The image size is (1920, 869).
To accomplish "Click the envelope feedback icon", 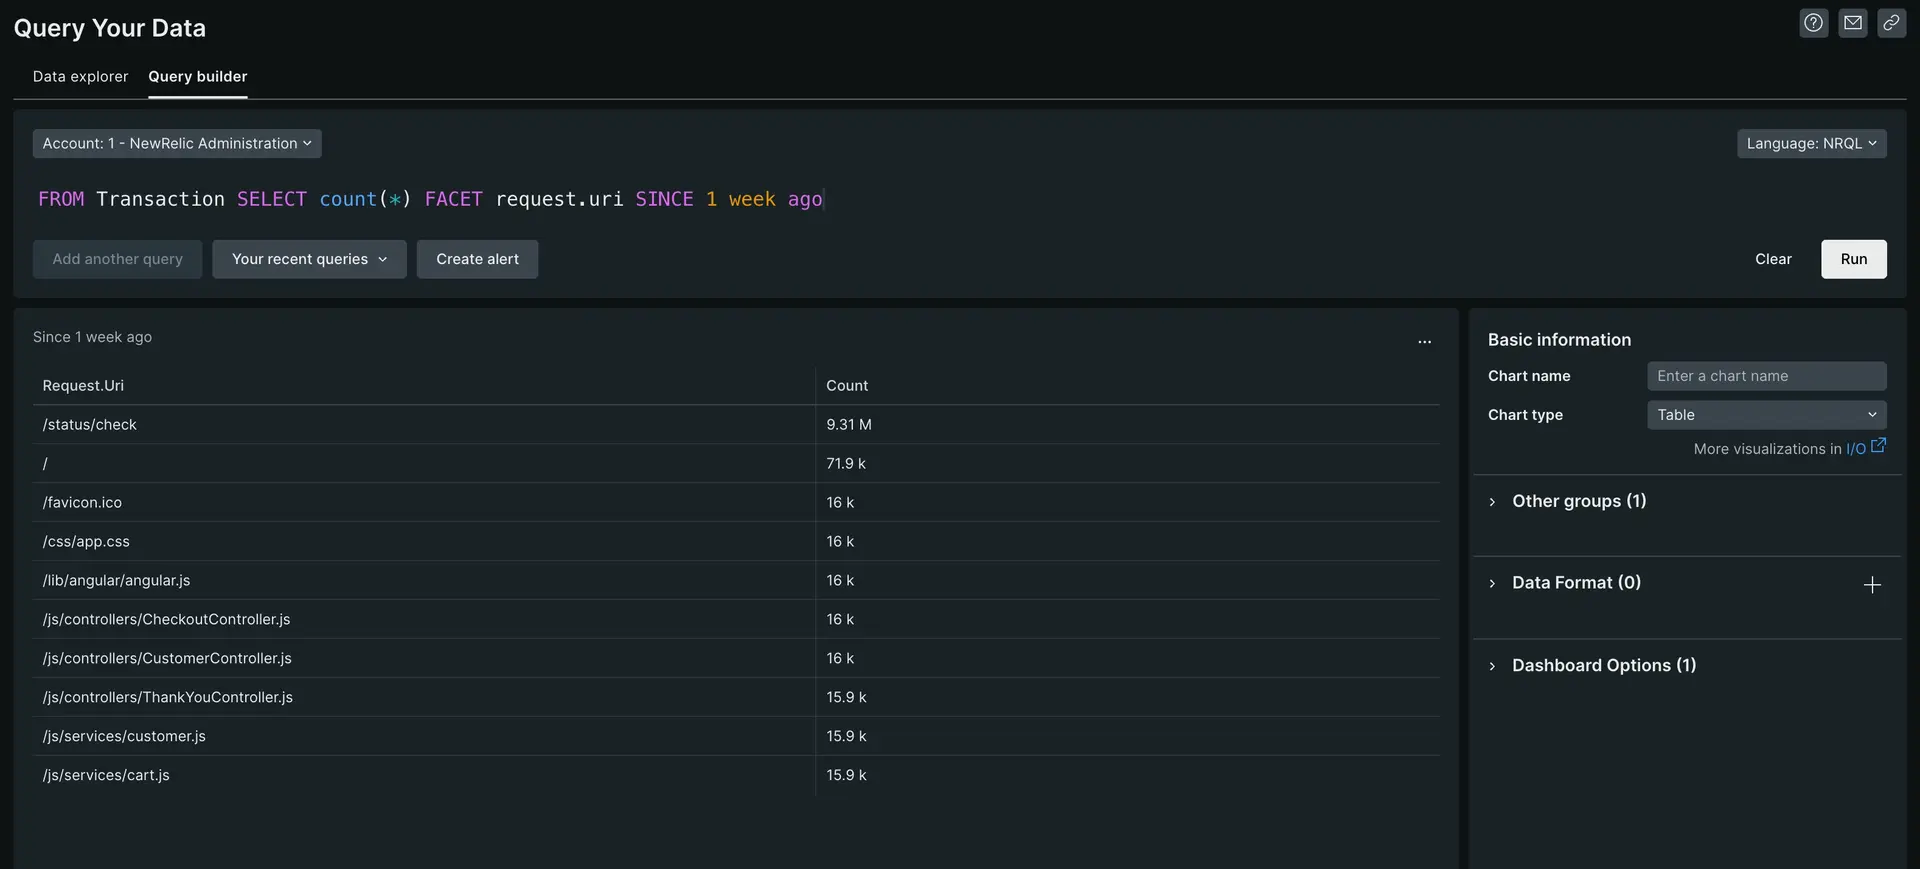I will pyautogui.click(x=1852, y=23).
